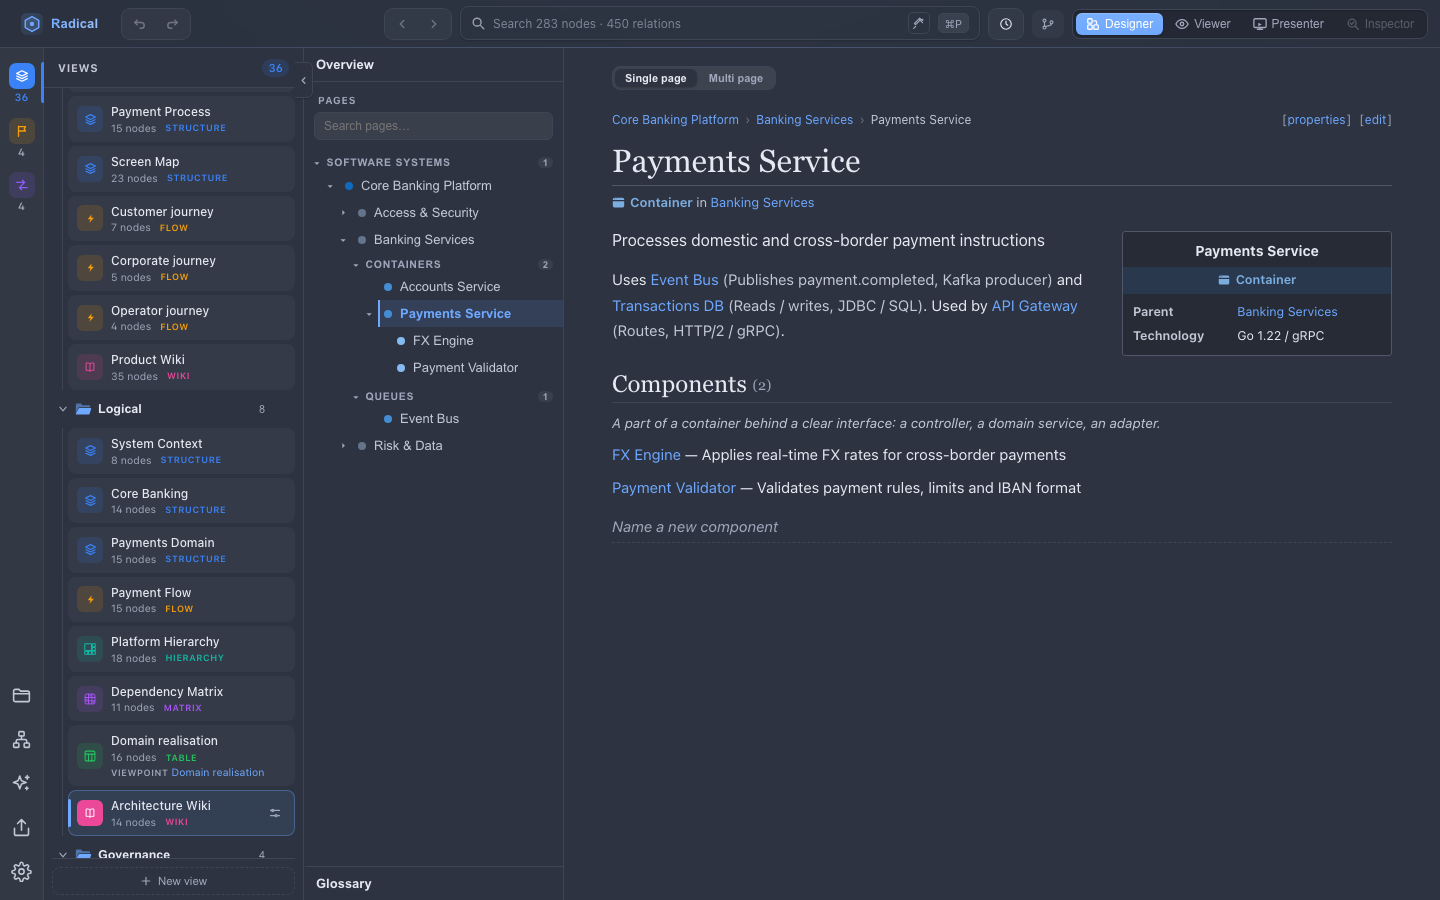The height and width of the screenshot is (900, 1440).
Task: Click the [edit] link
Action: tap(1375, 120)
